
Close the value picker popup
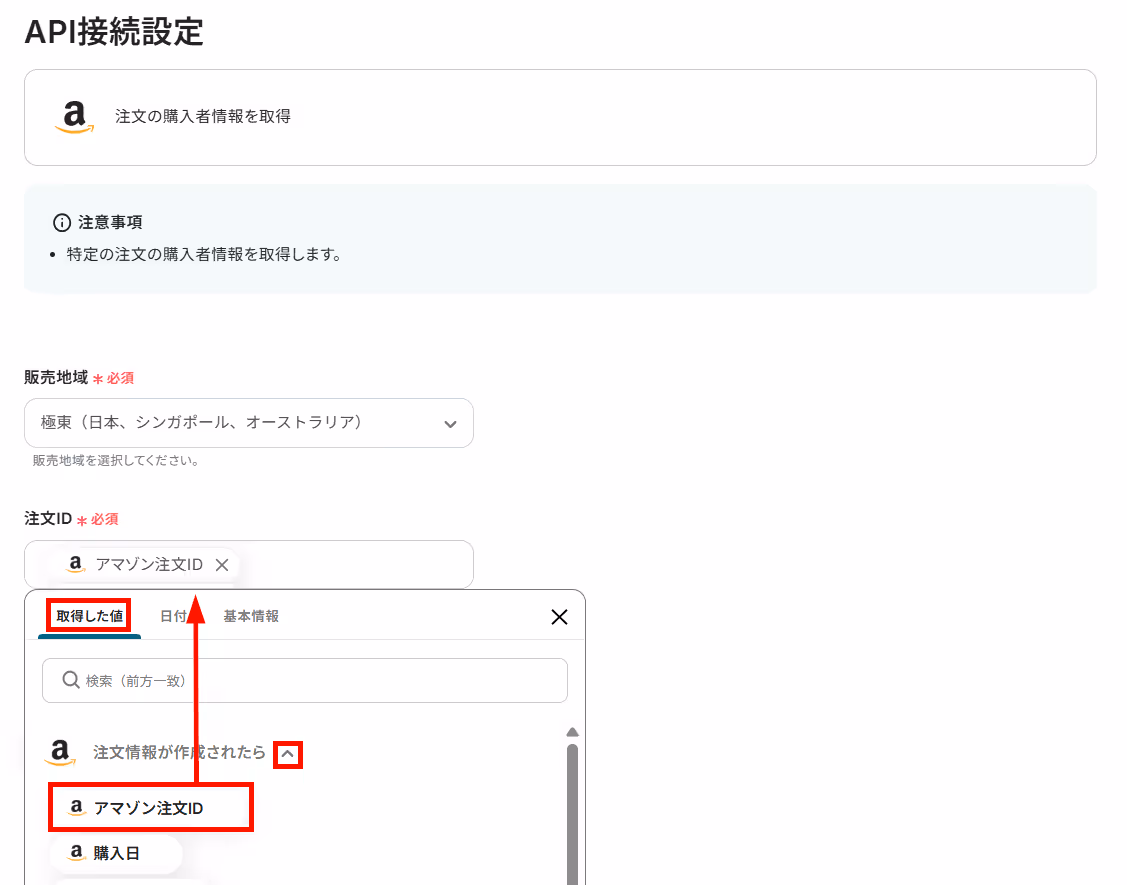click(x=559, y=617)
